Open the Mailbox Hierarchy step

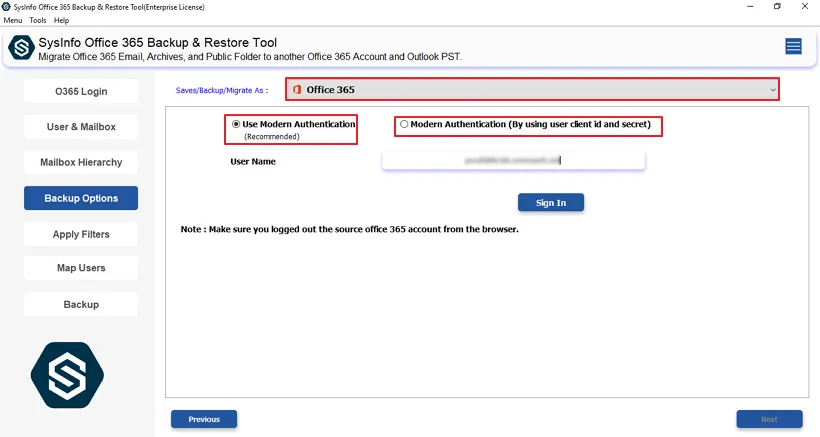pos(81,162)
